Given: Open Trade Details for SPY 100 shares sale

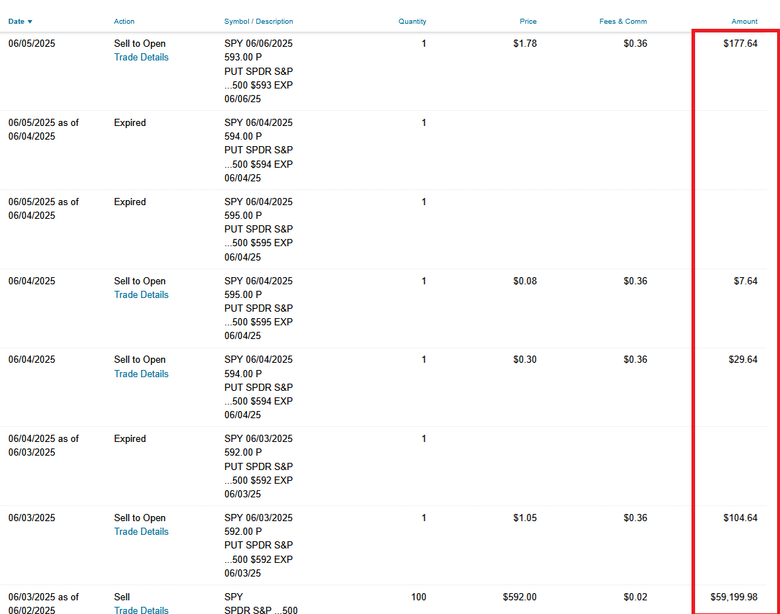Looking at the screenshot, I should click(141, 610).
